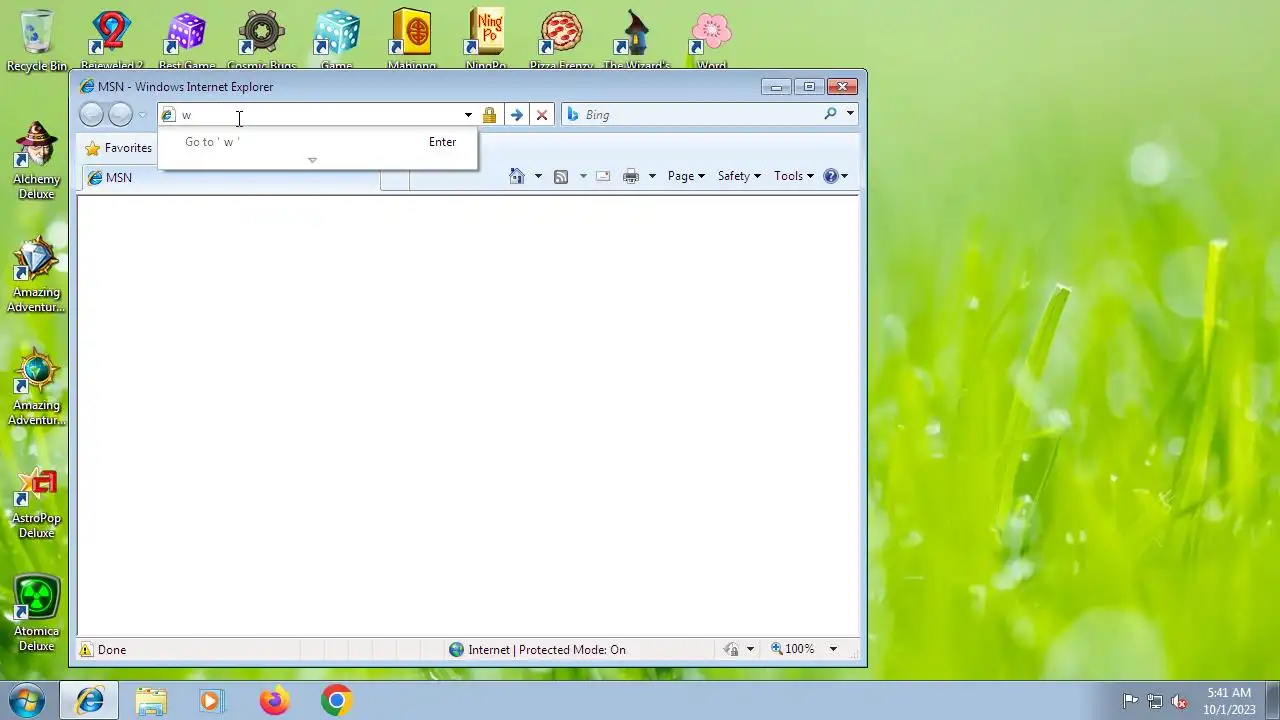
Task: Click the Read Mail envelope icon
Action: coord(603,176)
